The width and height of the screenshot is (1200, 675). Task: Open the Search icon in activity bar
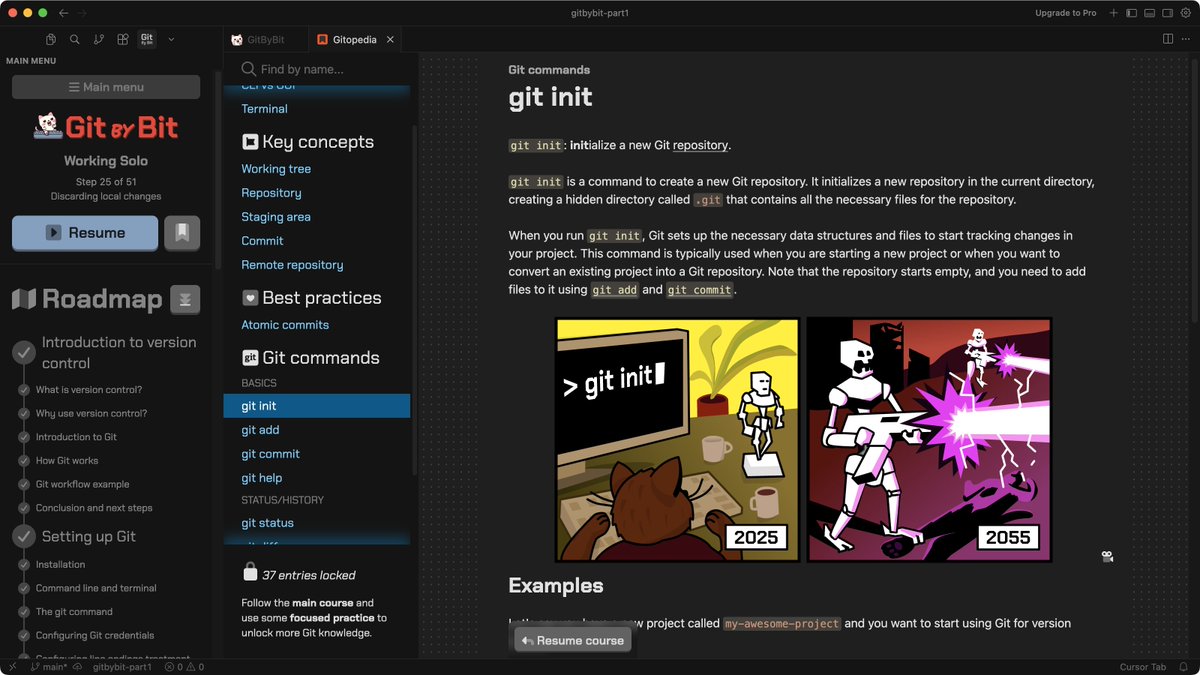(x=75, y=40)
